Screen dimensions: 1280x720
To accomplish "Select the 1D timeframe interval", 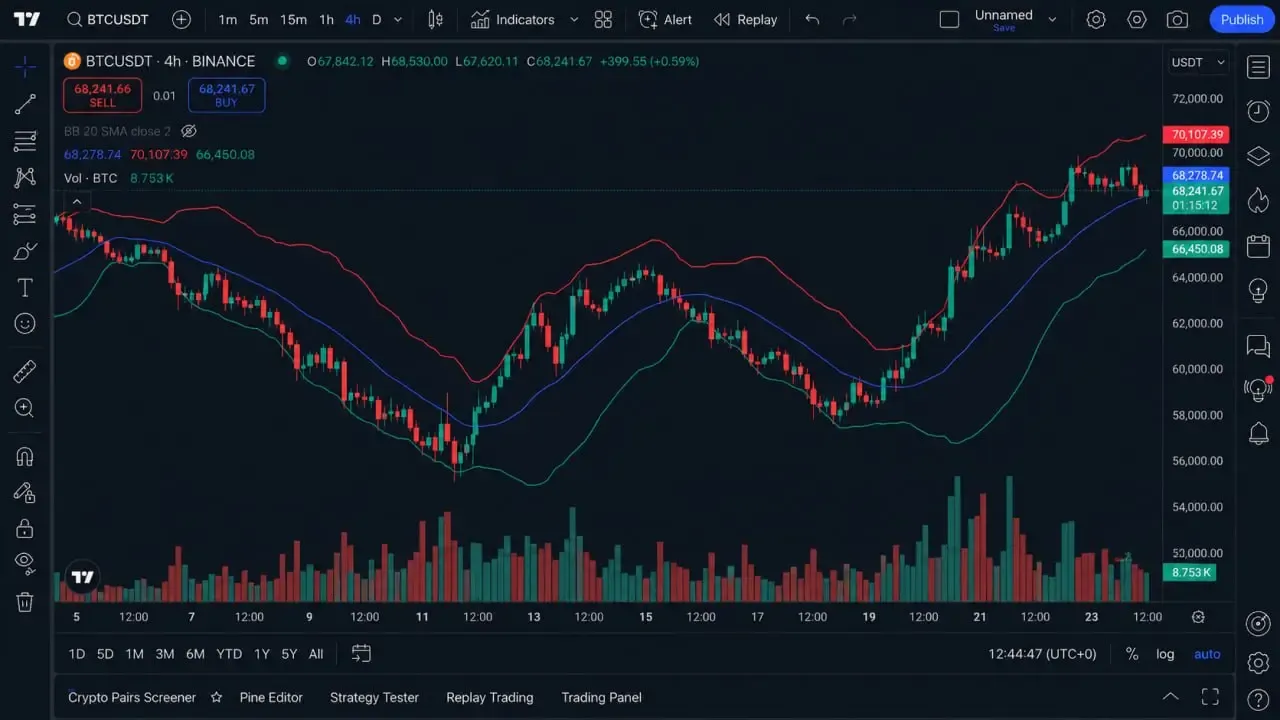I will 77,654.
